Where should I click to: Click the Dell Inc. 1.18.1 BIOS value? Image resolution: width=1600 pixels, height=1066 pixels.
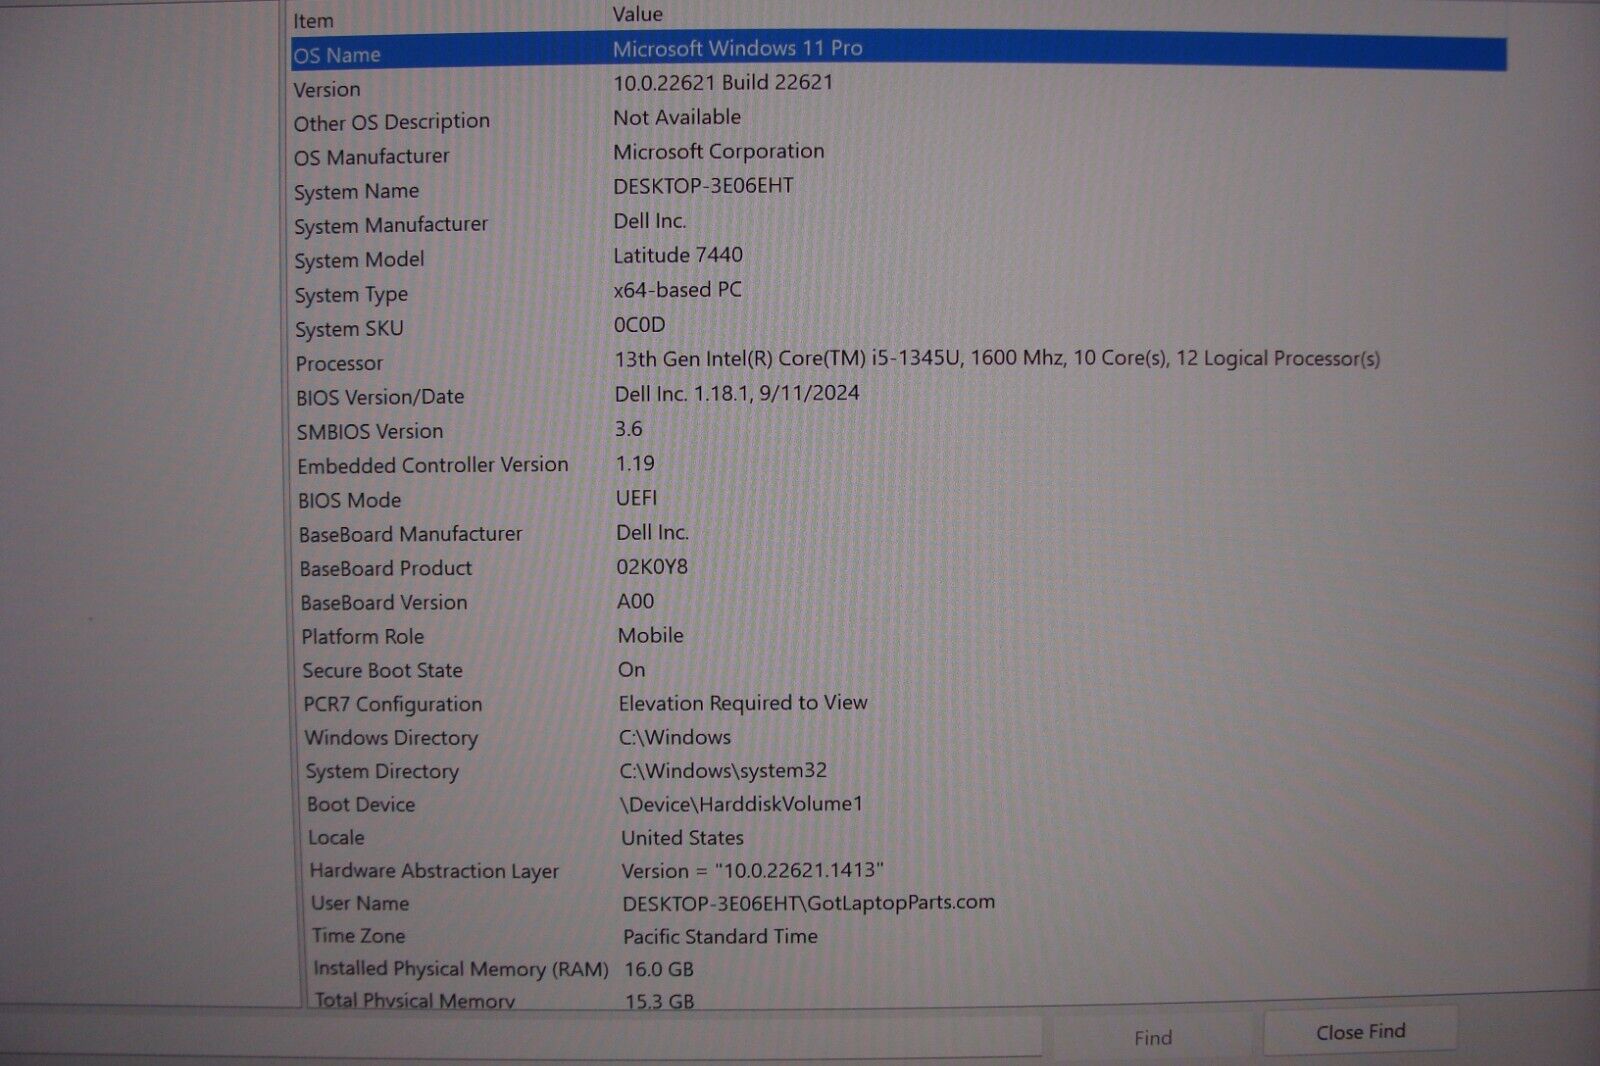tap(737, 393)
